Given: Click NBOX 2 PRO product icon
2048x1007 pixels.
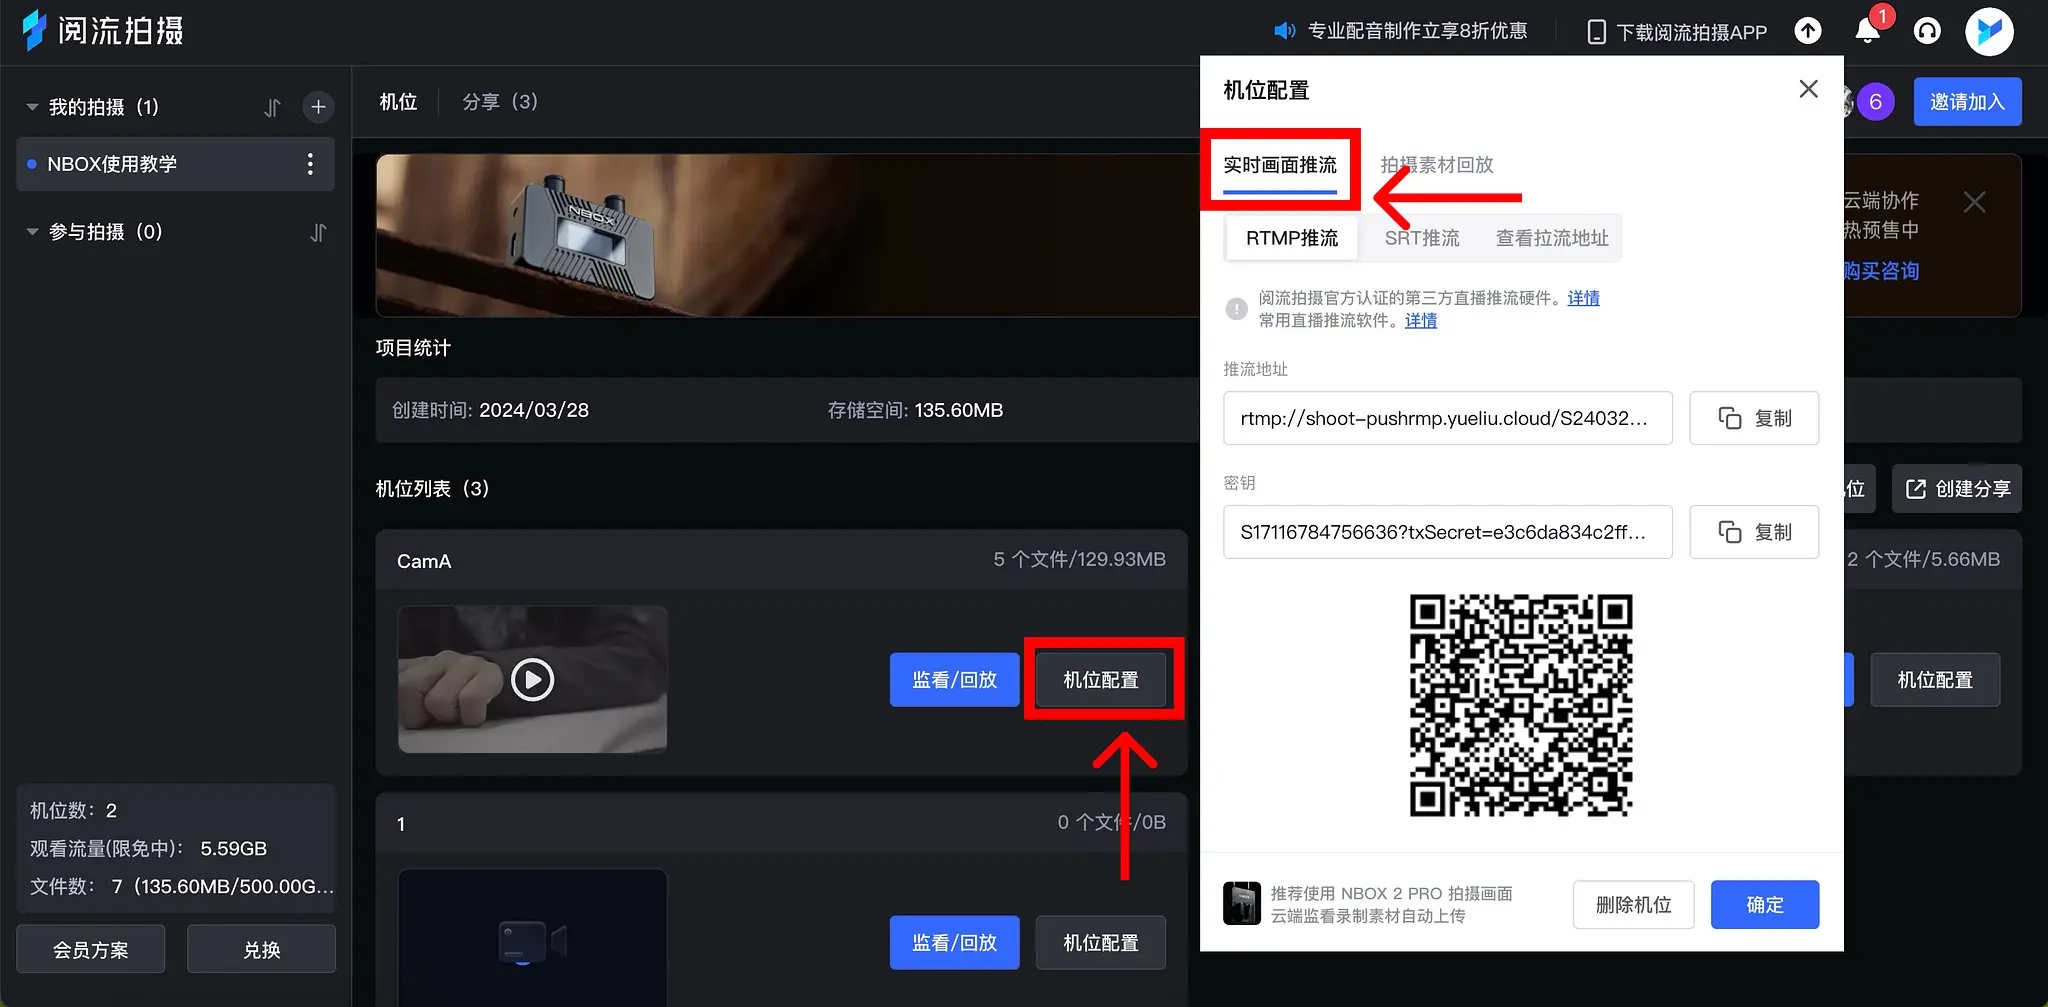Looking at the screenshot, I should click(x=1242, y=904).
